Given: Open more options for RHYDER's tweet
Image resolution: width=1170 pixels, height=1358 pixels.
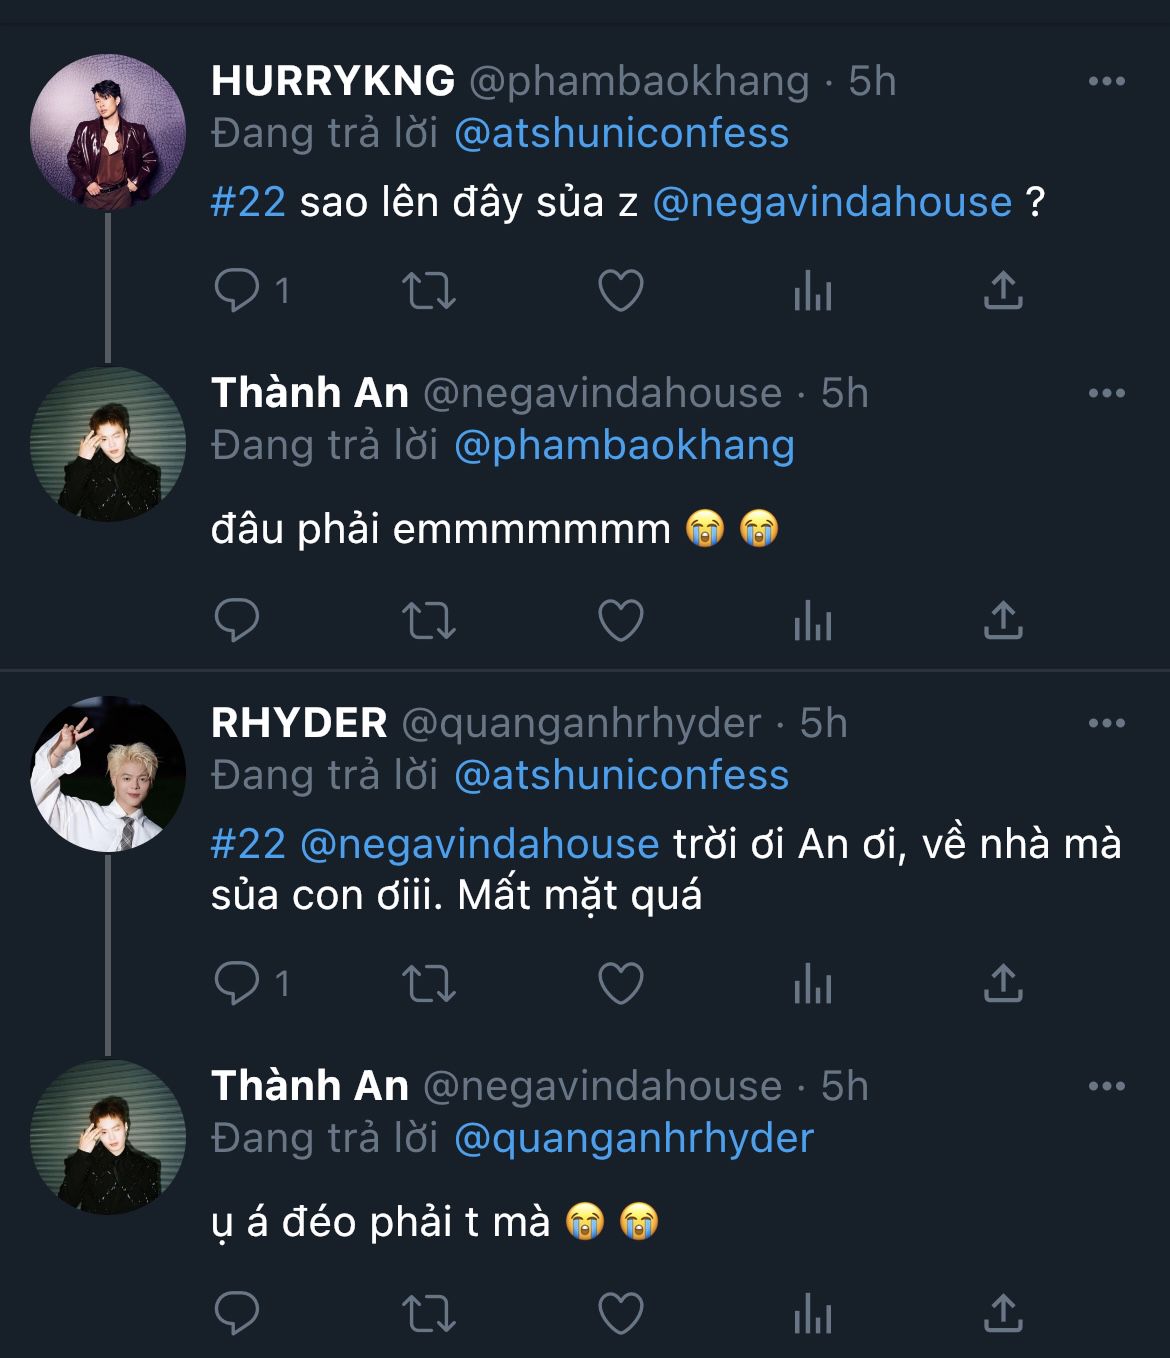Looking at the screenshot, I should pyautogui.click(x=1106, y=724).
